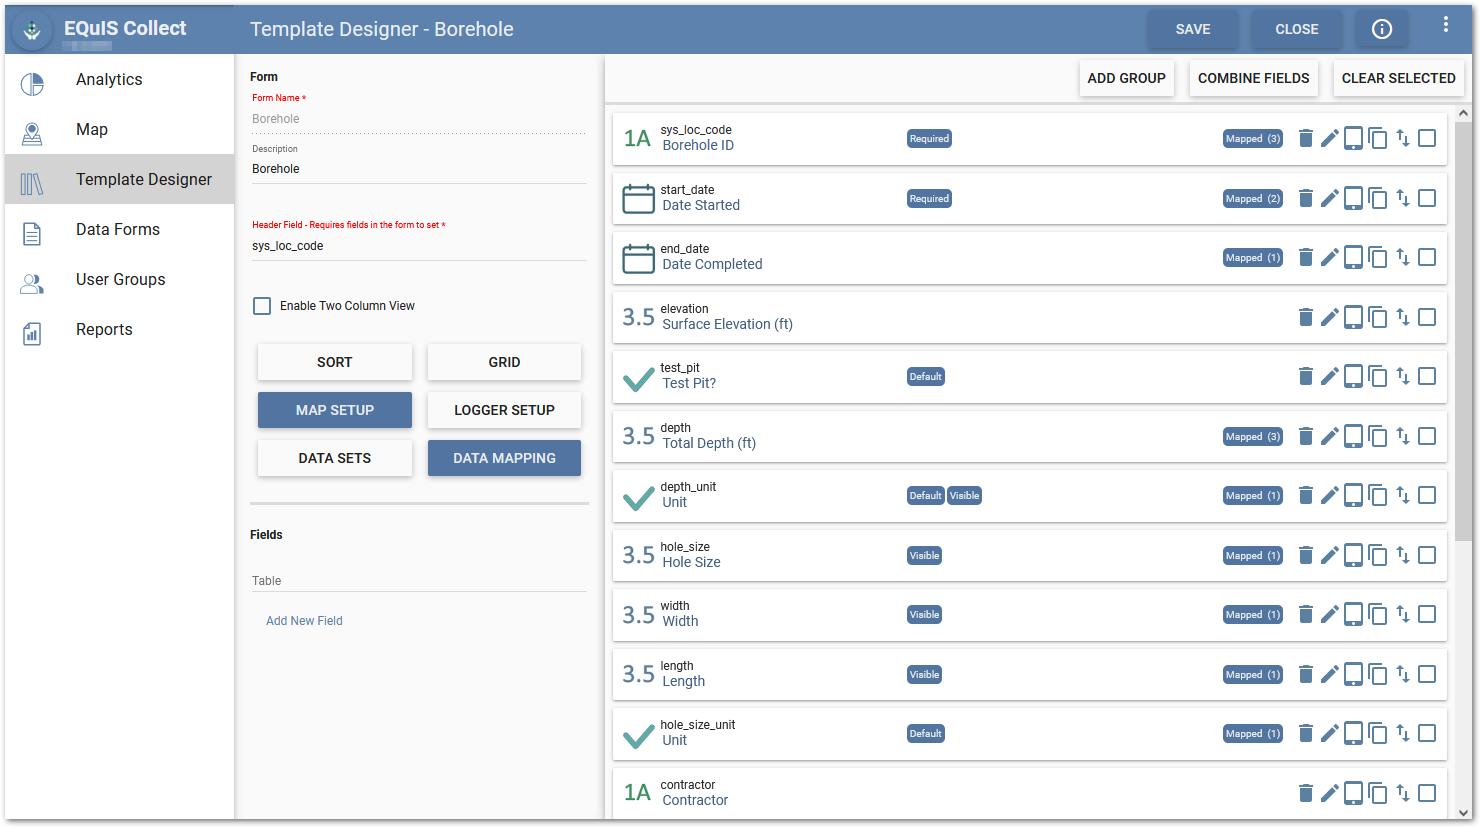Edit the length field with pencil icon

pos(1329,674)
